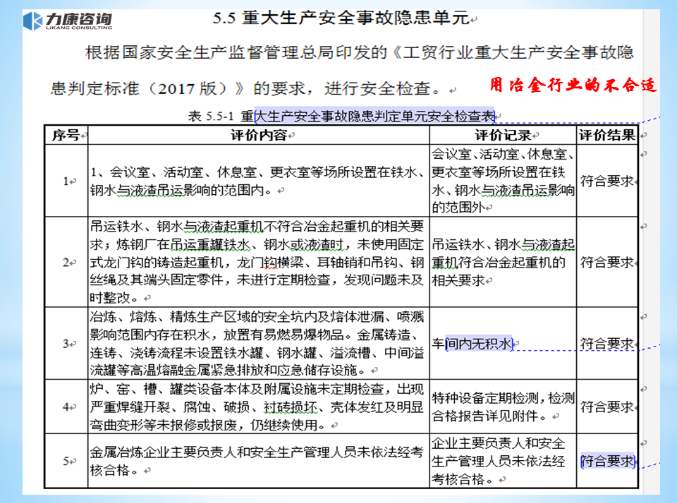Click row number 3 cell

[x=66, y=344]
